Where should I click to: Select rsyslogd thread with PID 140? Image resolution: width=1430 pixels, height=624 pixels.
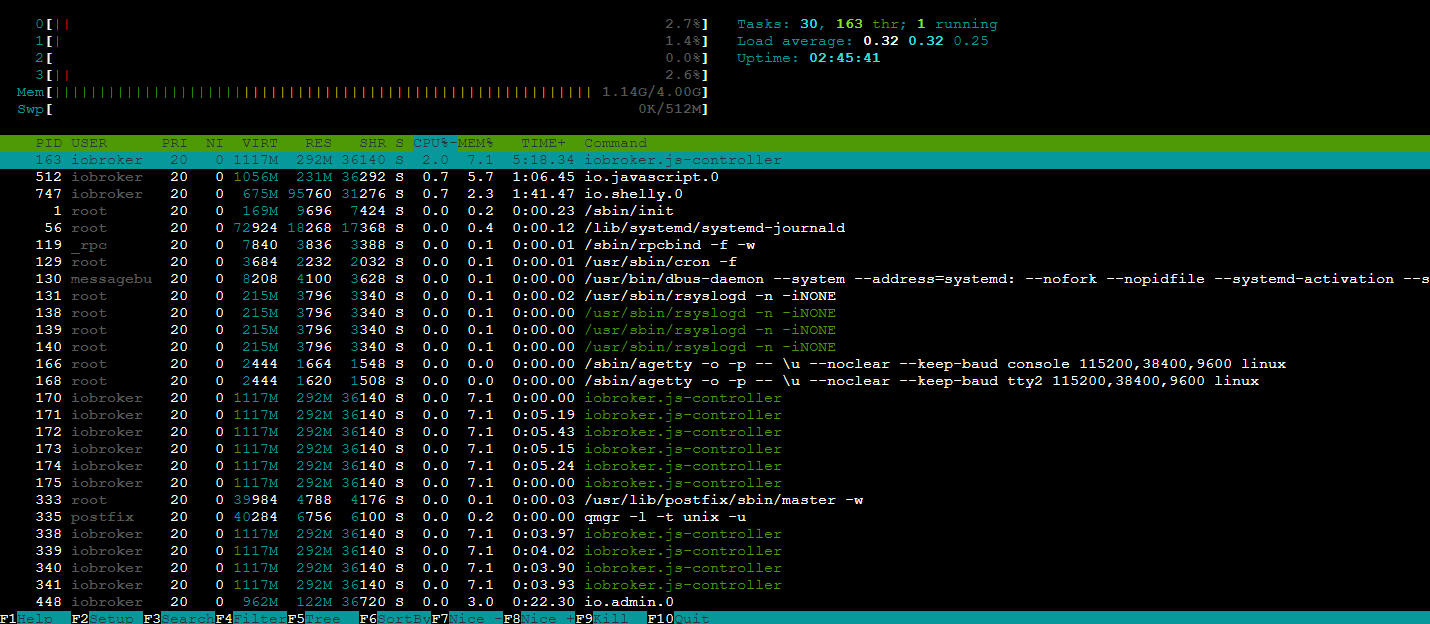[x=715, y=347]
